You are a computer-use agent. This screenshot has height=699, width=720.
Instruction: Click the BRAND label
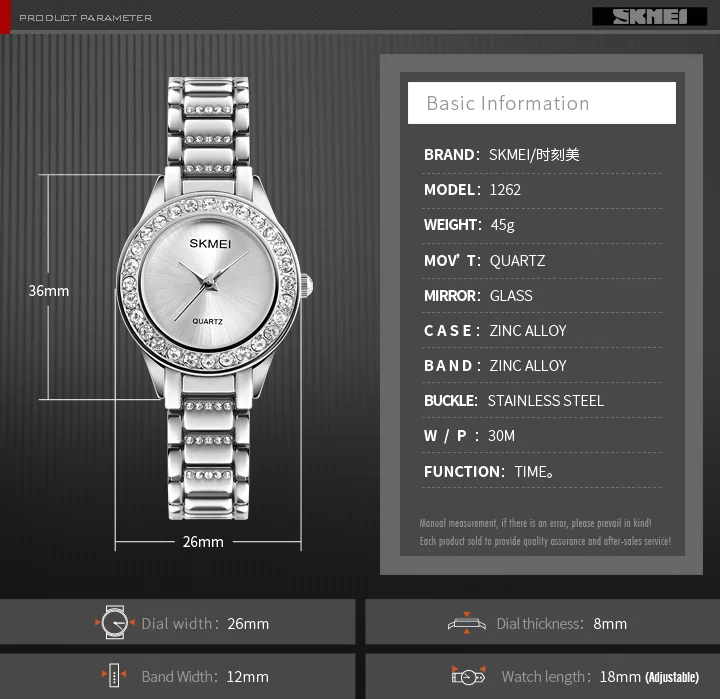(x=451, y=155)
